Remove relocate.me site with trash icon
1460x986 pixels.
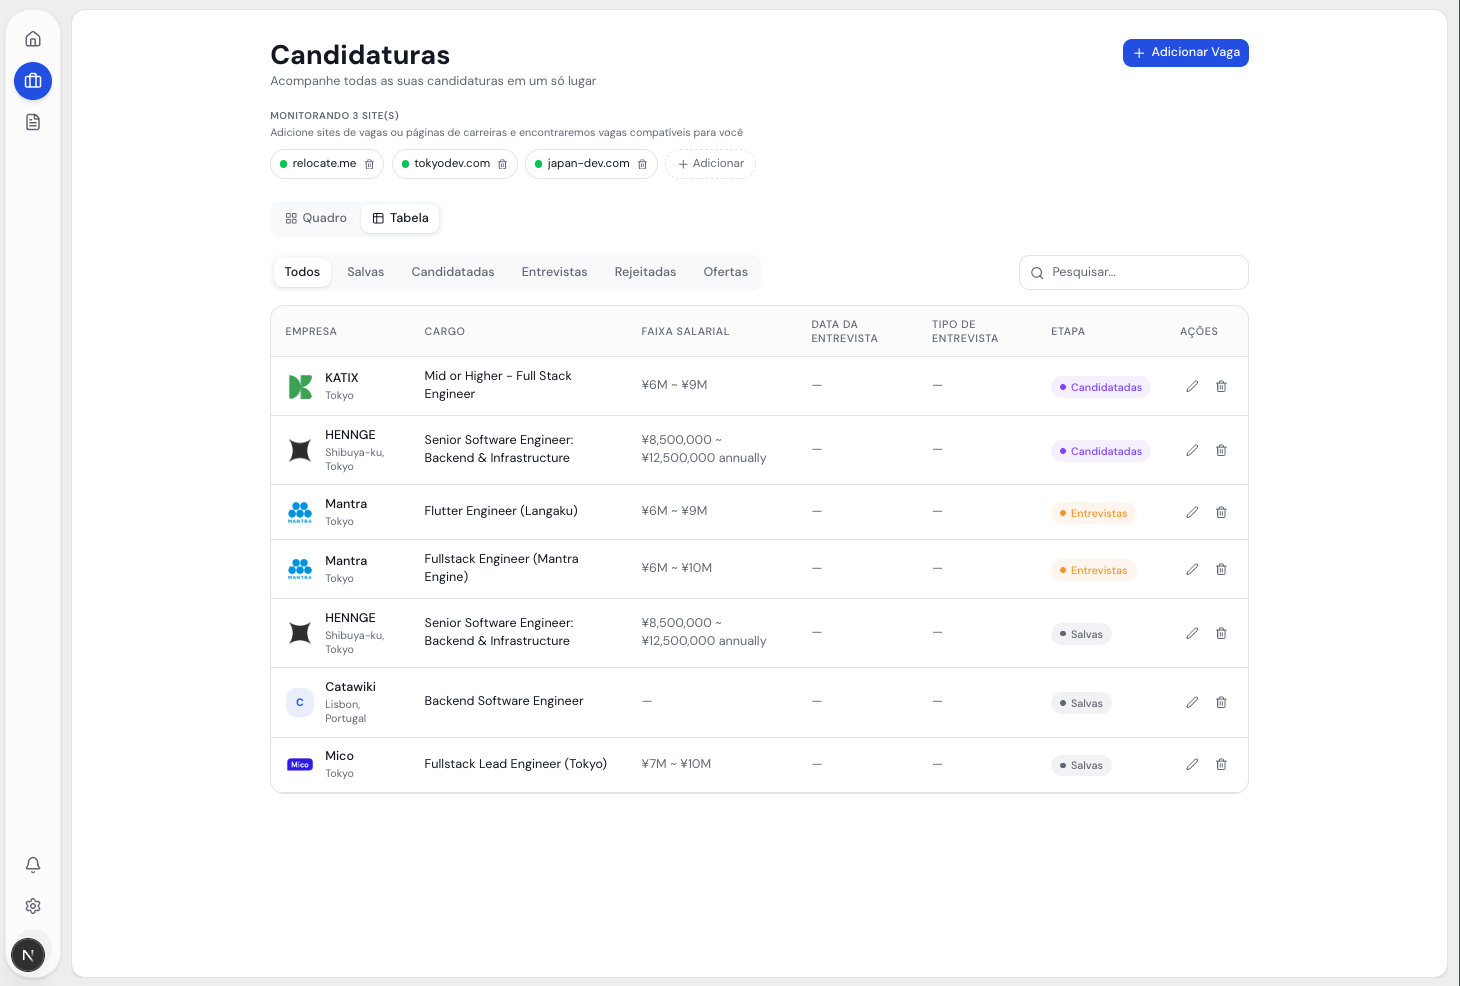[369, 164]
